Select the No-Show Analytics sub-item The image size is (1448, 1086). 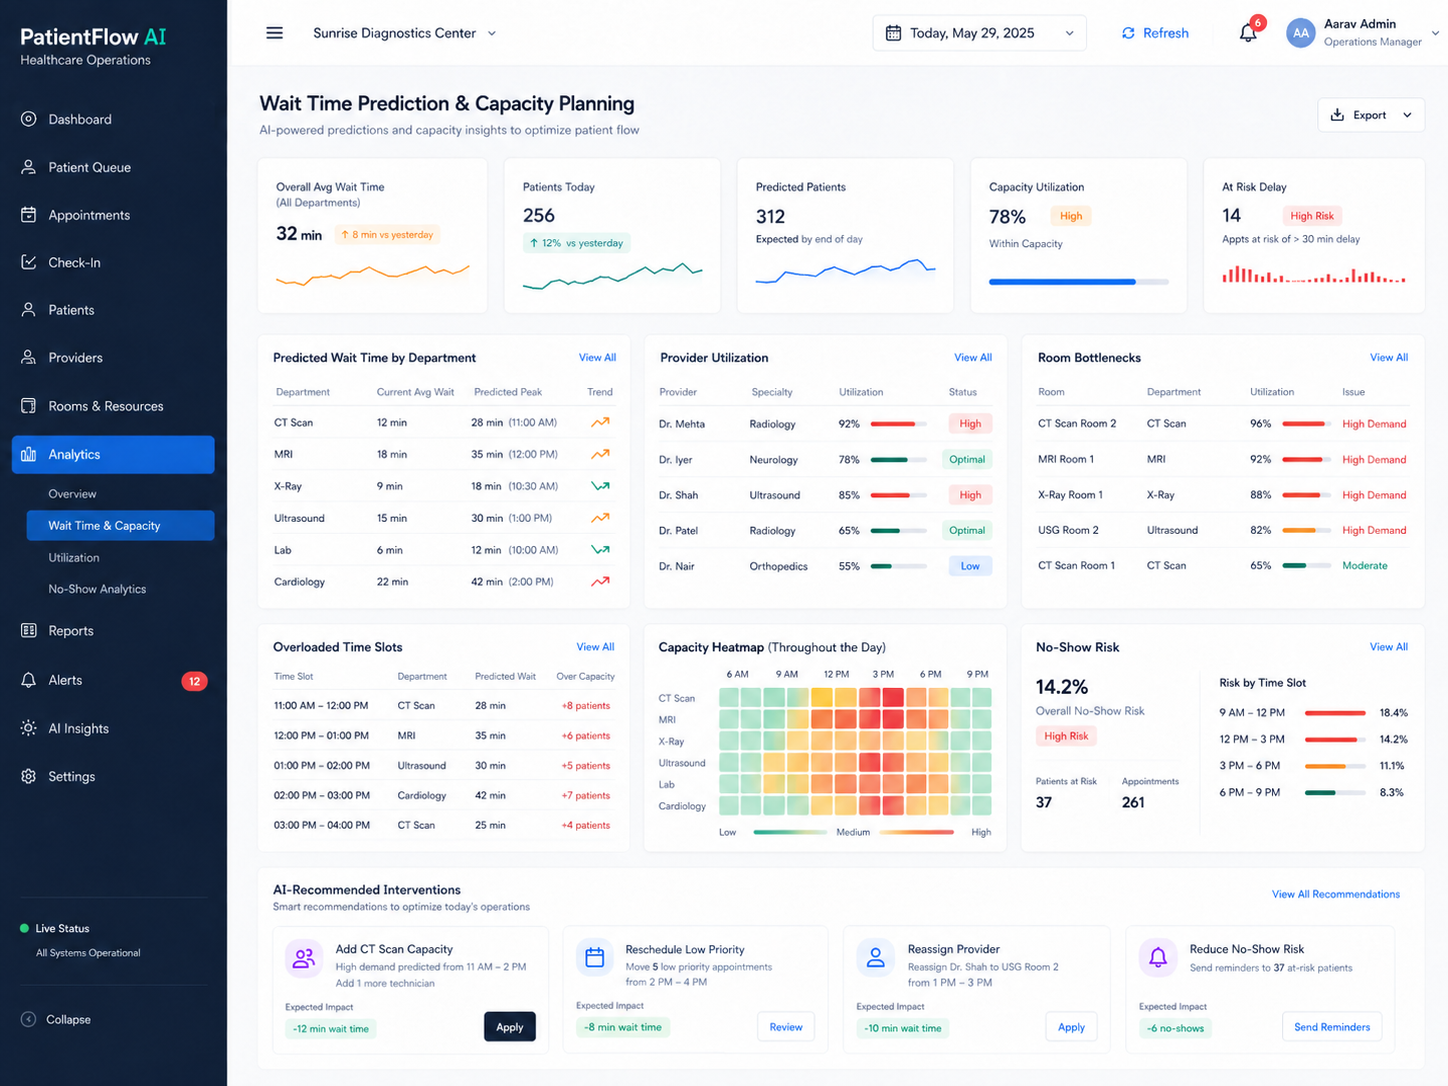97,589
